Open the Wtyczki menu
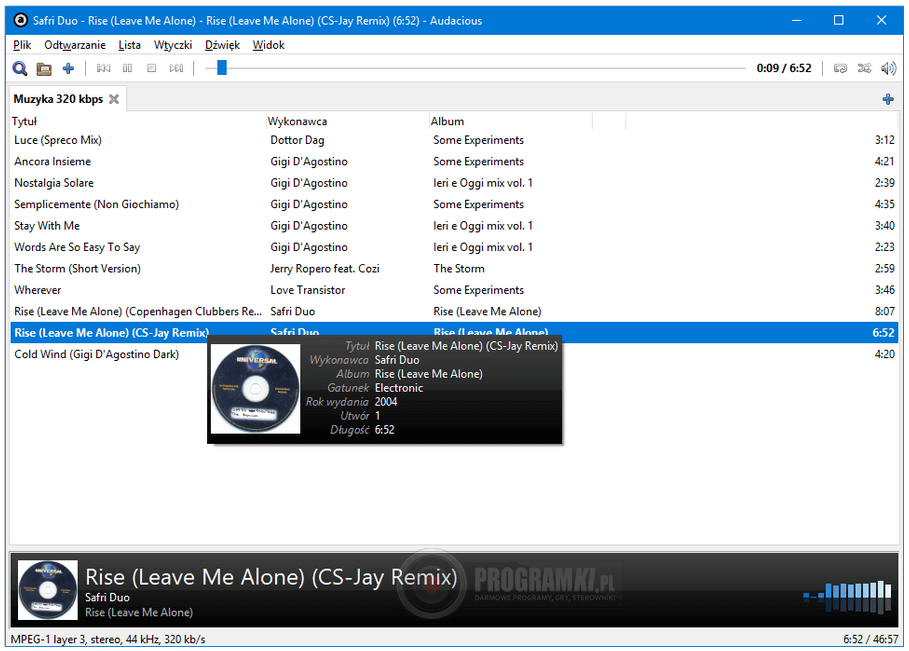909x651 pixels. click(173, 45)
